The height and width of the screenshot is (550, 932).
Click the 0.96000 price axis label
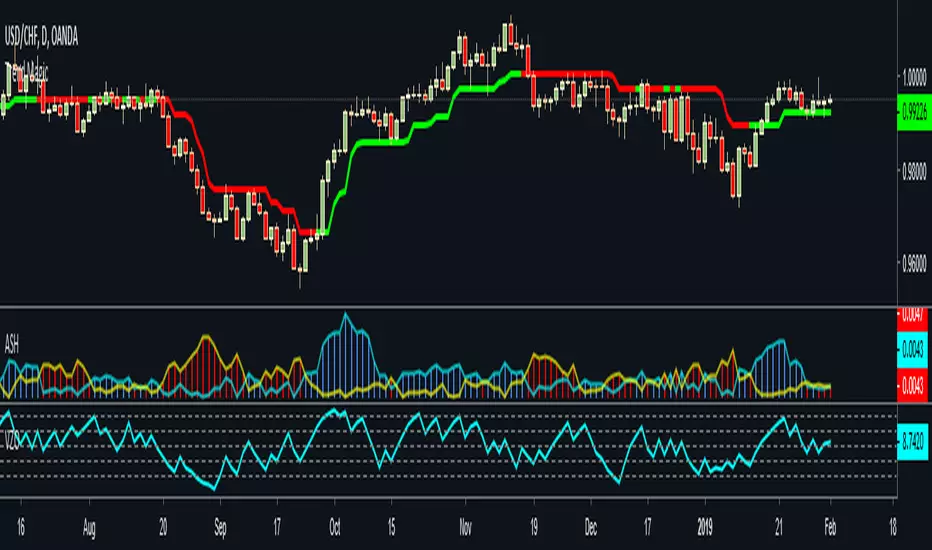click(914, 263)
